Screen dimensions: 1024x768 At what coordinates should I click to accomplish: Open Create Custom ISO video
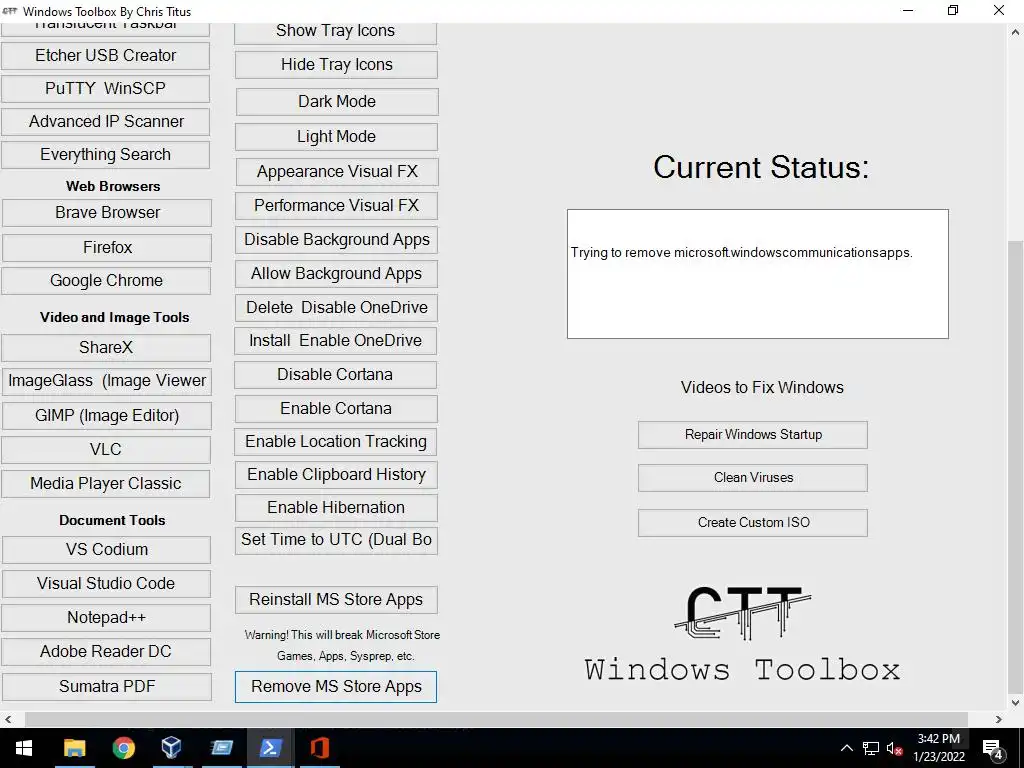(x=753, y=523)
